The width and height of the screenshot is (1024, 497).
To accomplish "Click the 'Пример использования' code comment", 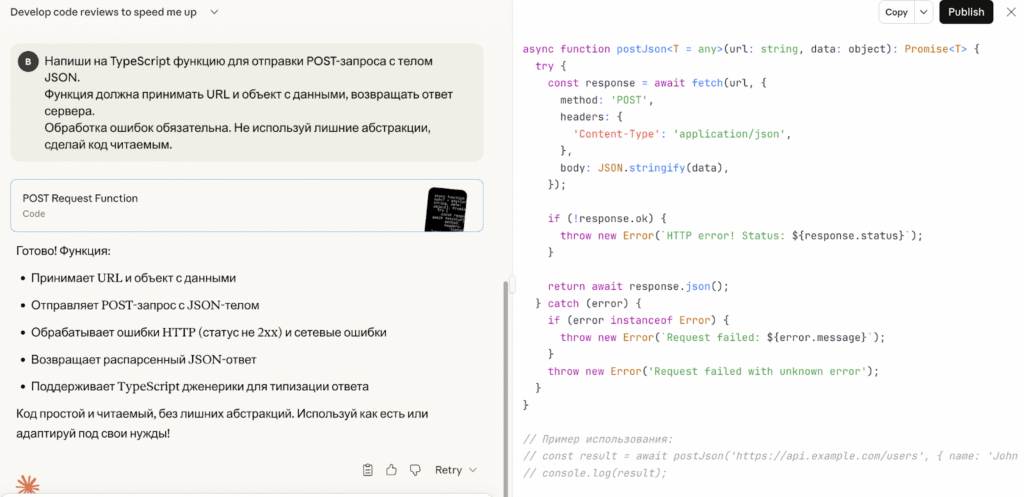I will pyautogui.click(x=598, y=439).
